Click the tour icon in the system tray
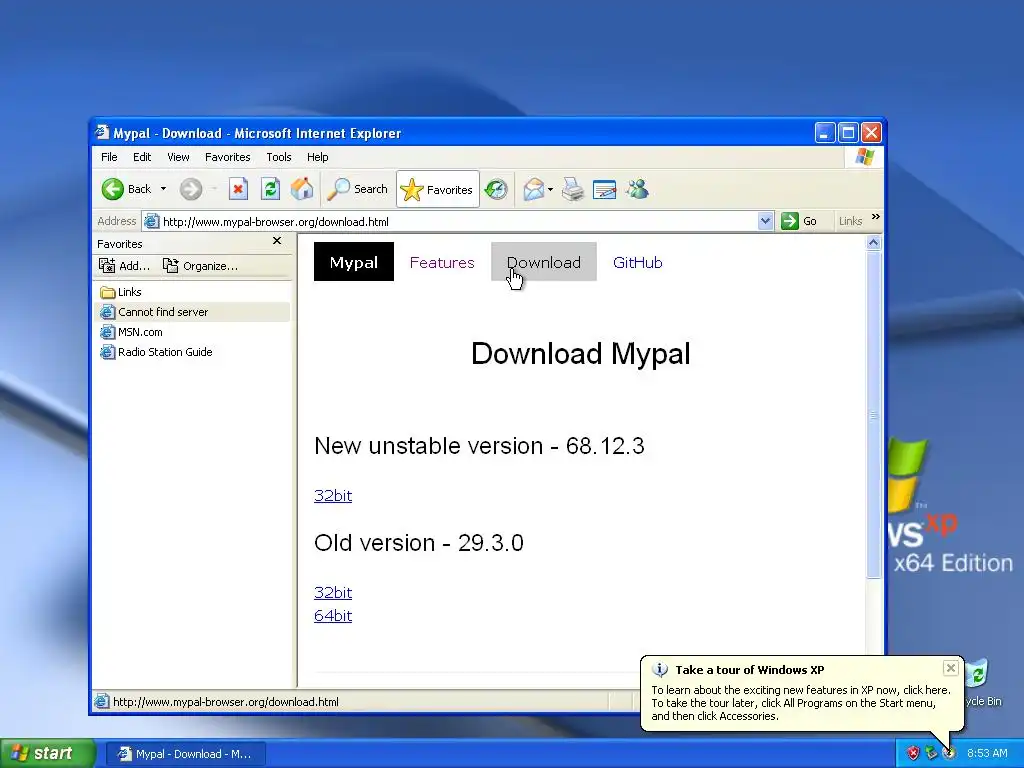Screen dimensions: 1024x768 tap(949, 754)
